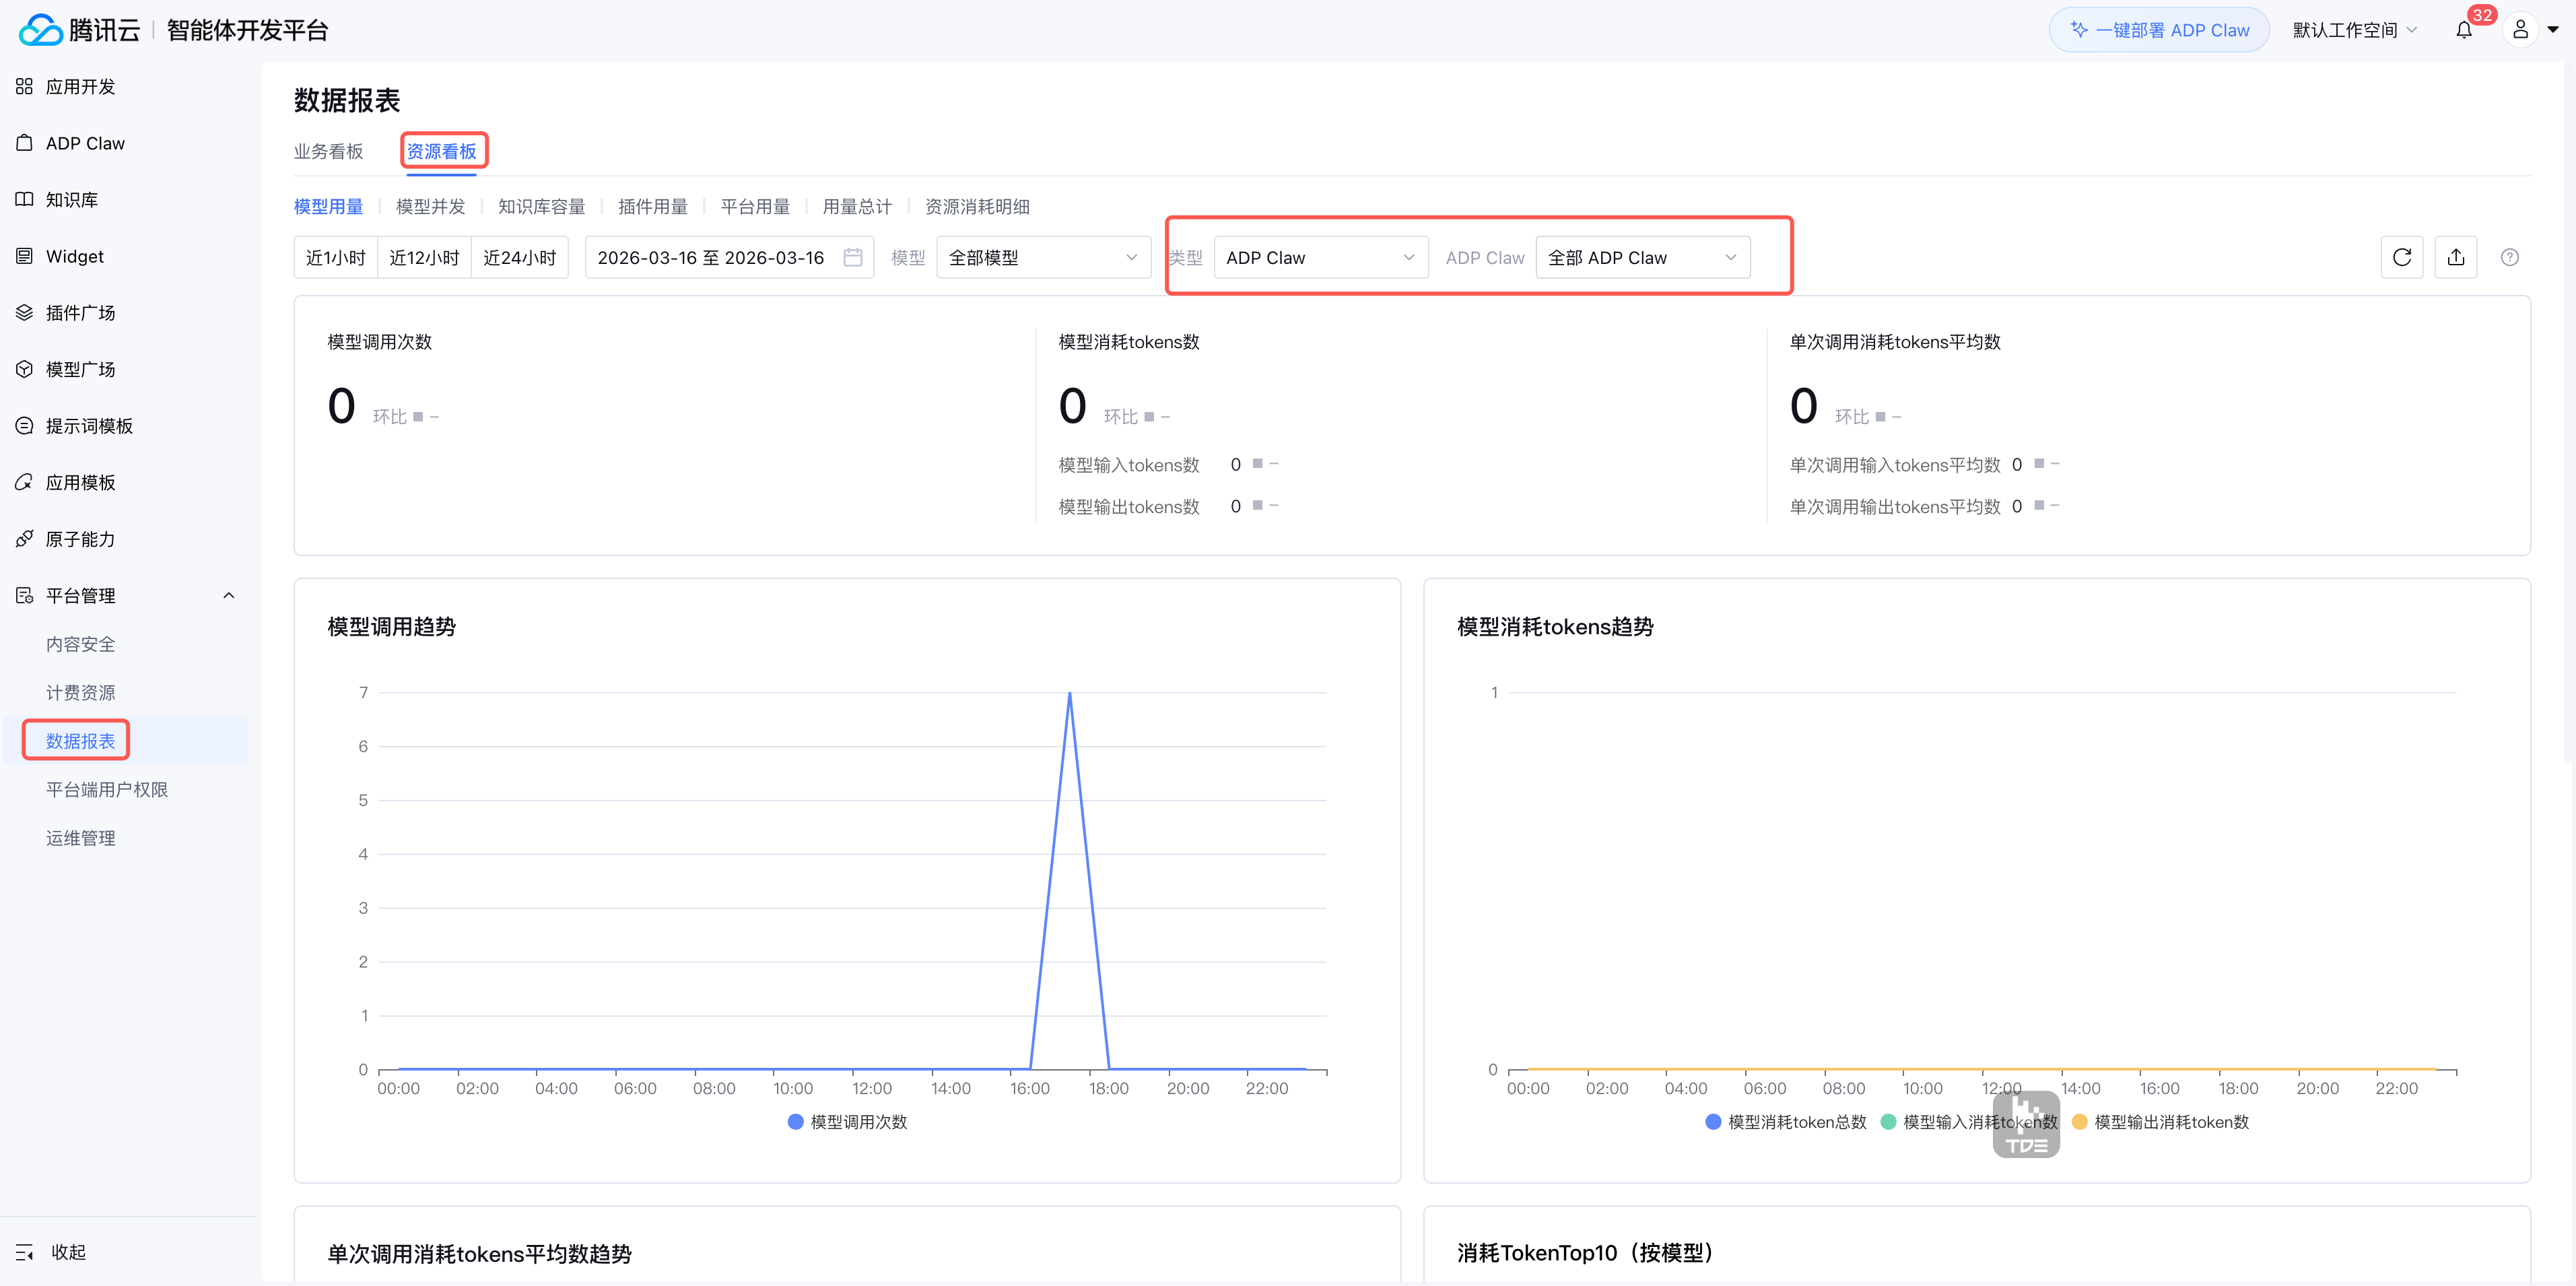Select the 近12小时 time range
Screen dimensions: 2576x1286
click(x=424, y=257)
